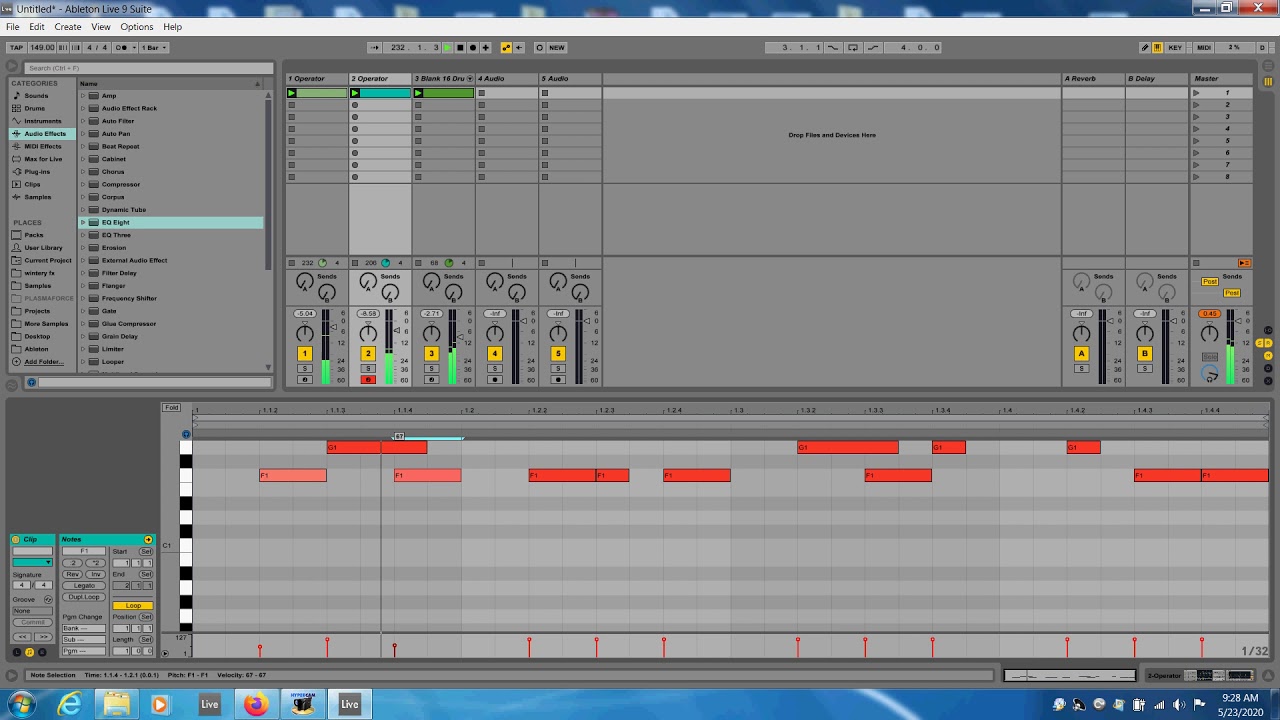Open the Clip color chooser dropdown
1280x720 pixels.
tap(32, 562)
